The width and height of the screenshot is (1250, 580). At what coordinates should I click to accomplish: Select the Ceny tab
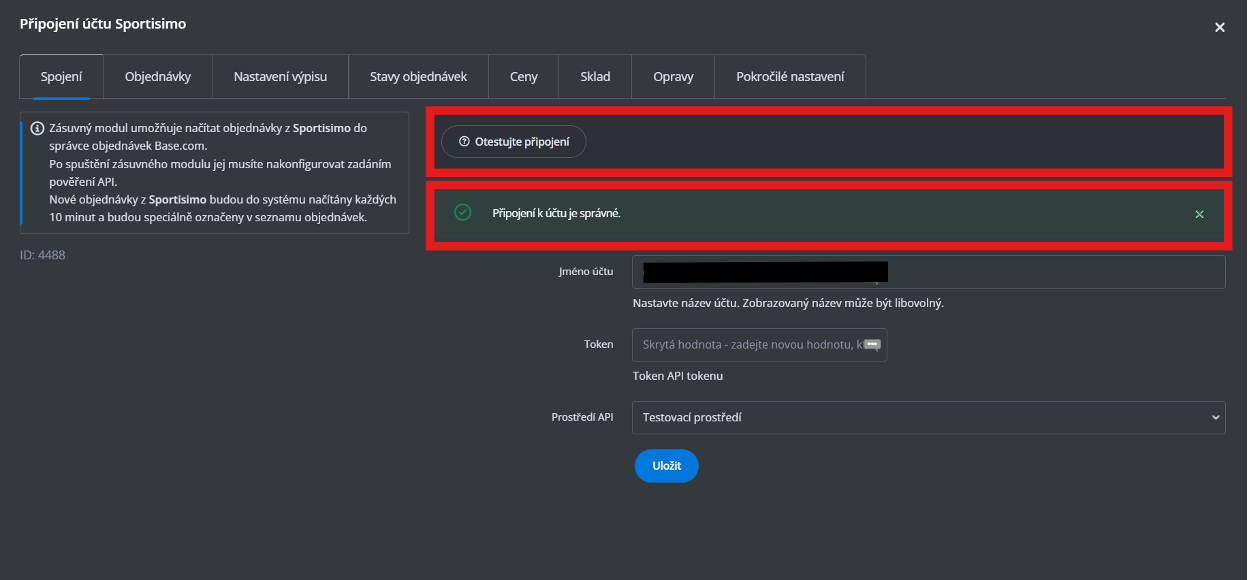524,77
